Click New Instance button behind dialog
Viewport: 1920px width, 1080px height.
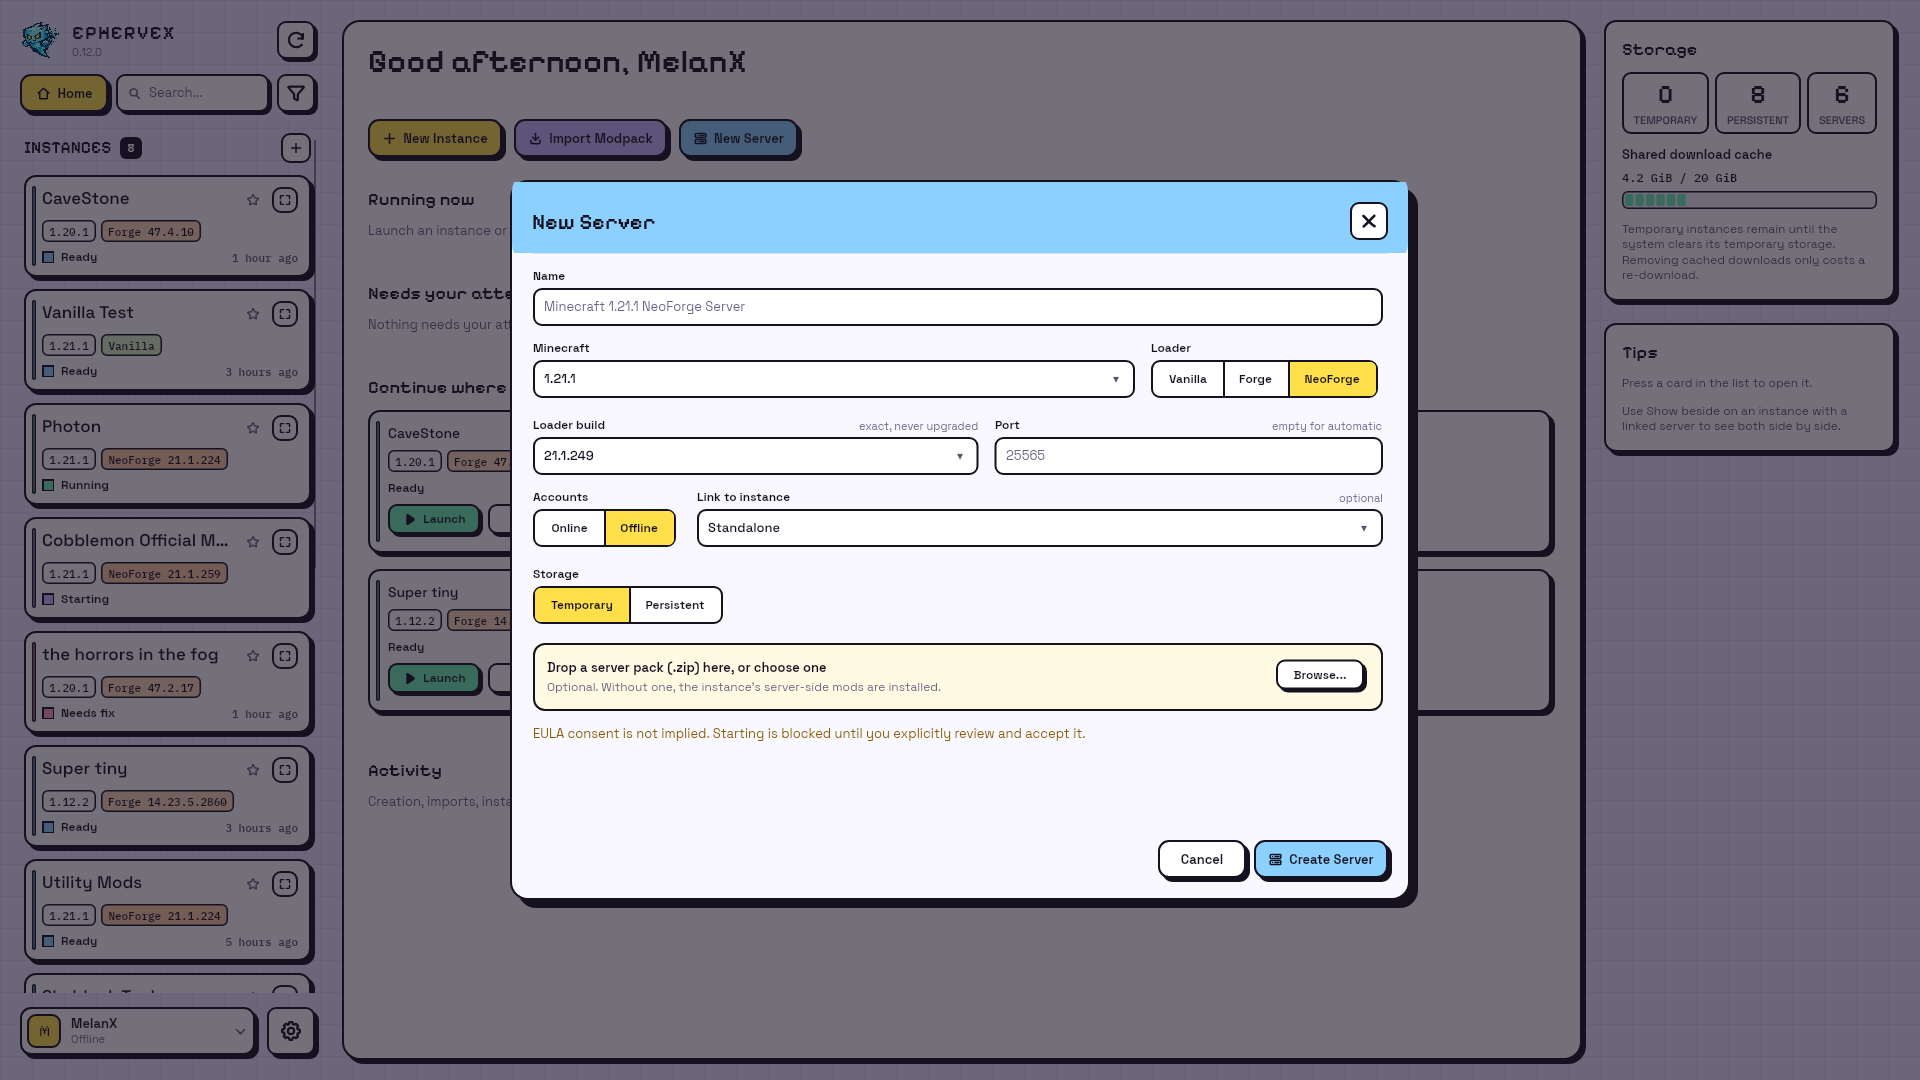point(435,138)
